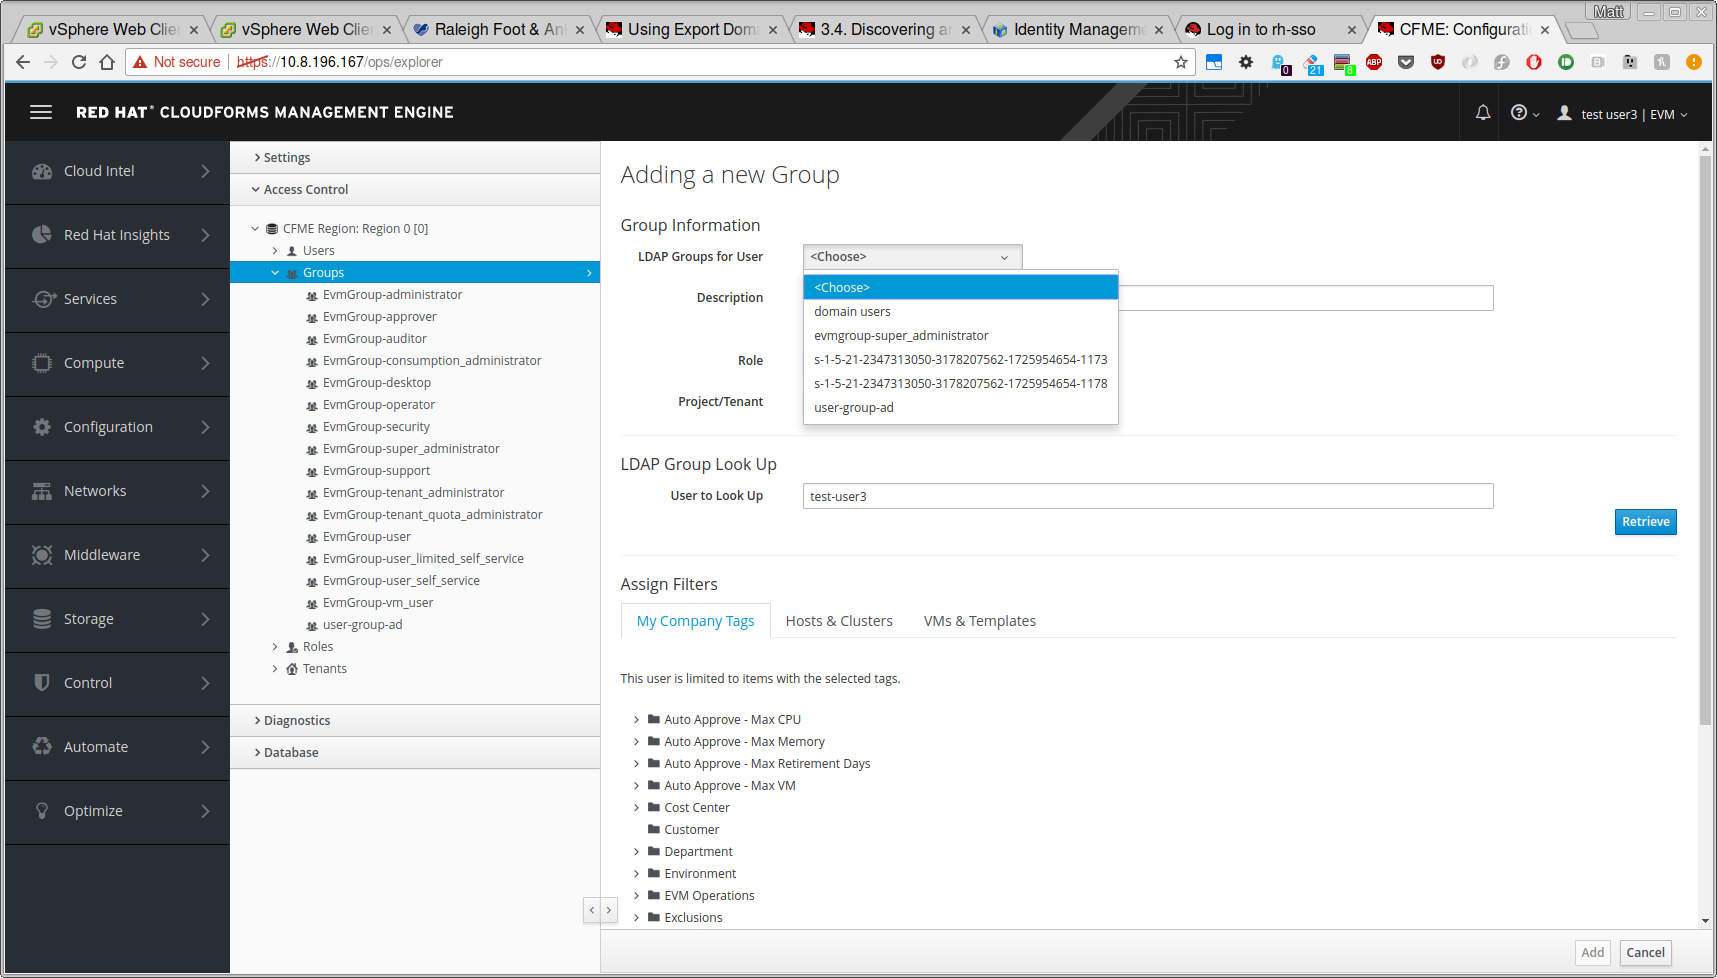Click the Cloud Intel dashboard icon
The width and height of the screenshot is (1717, 978).
pyautogui.click(x=42, y=171)
